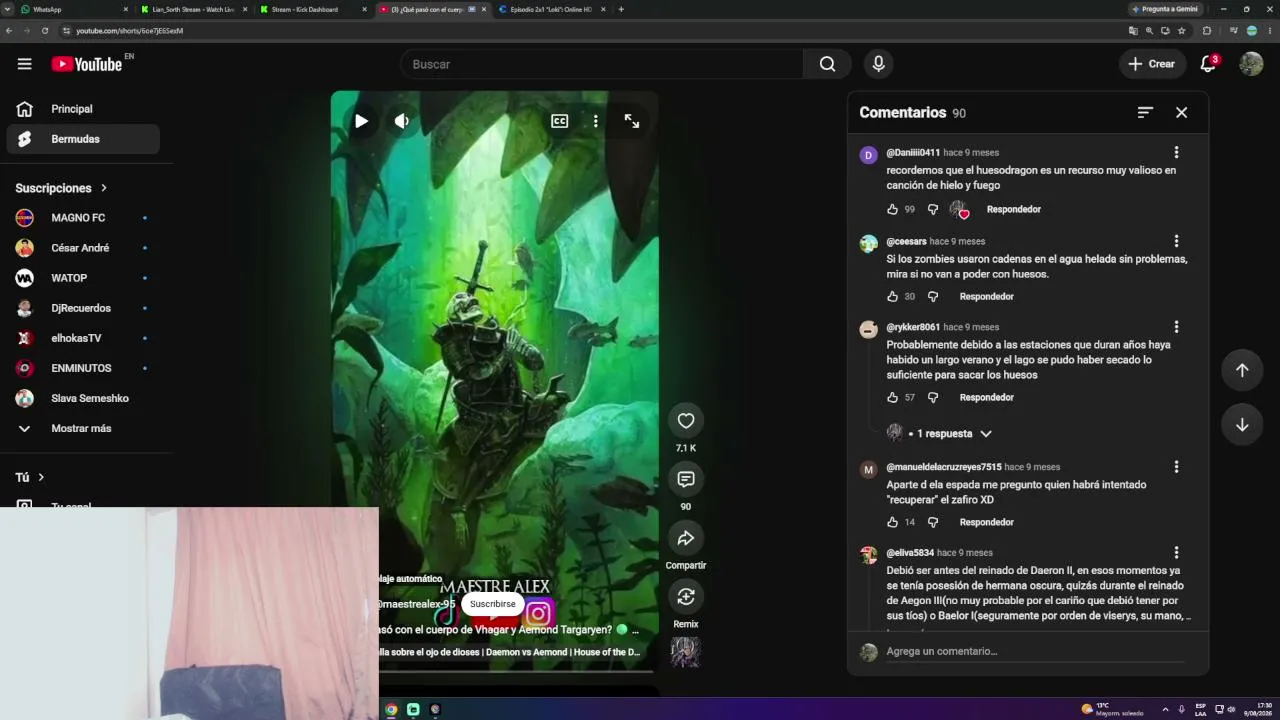The width and height of the screenshot is (1280, 720).
Task: Start voice search with the microphone
Action: [x=878, y=64]
